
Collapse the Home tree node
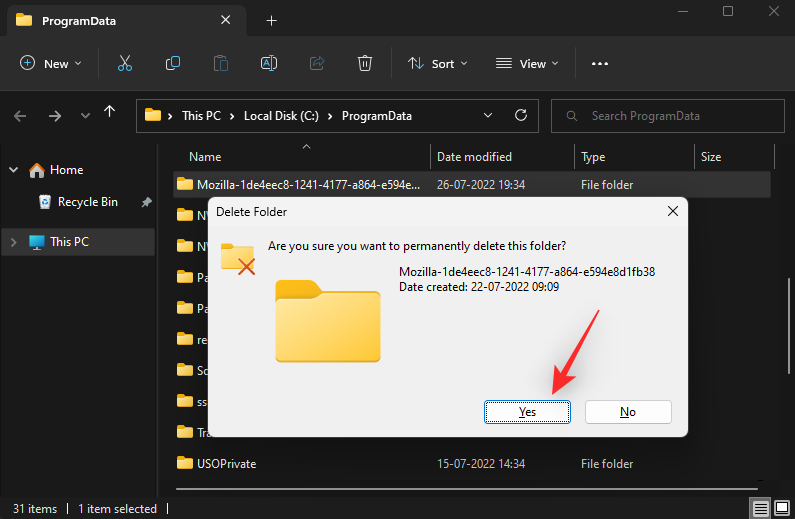(14, 170)
